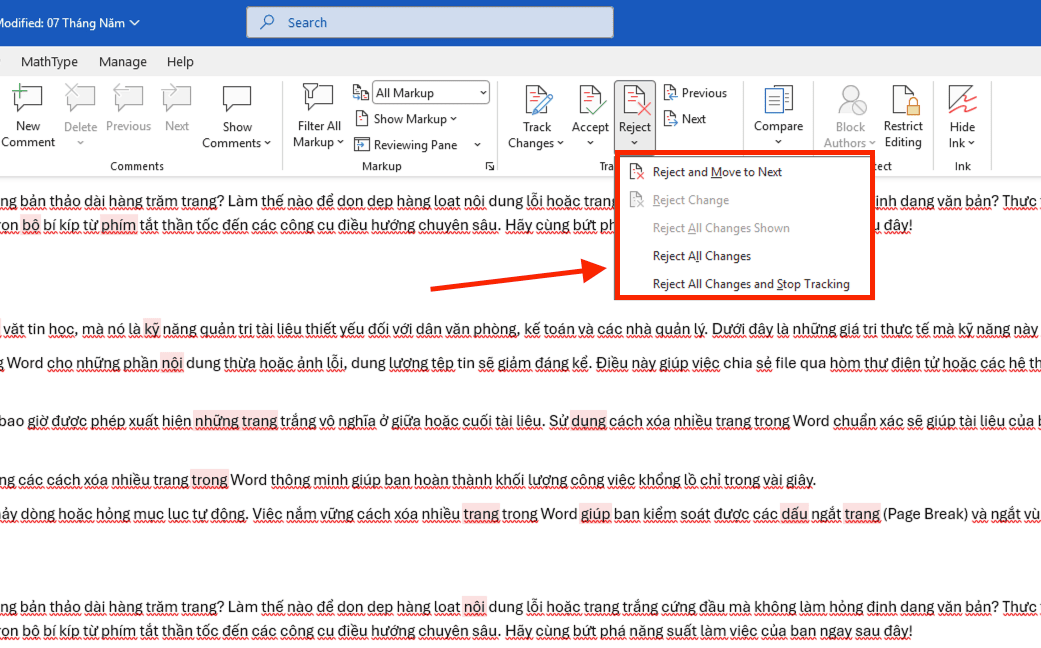Click into the Search box

click(x=430, y=23)
